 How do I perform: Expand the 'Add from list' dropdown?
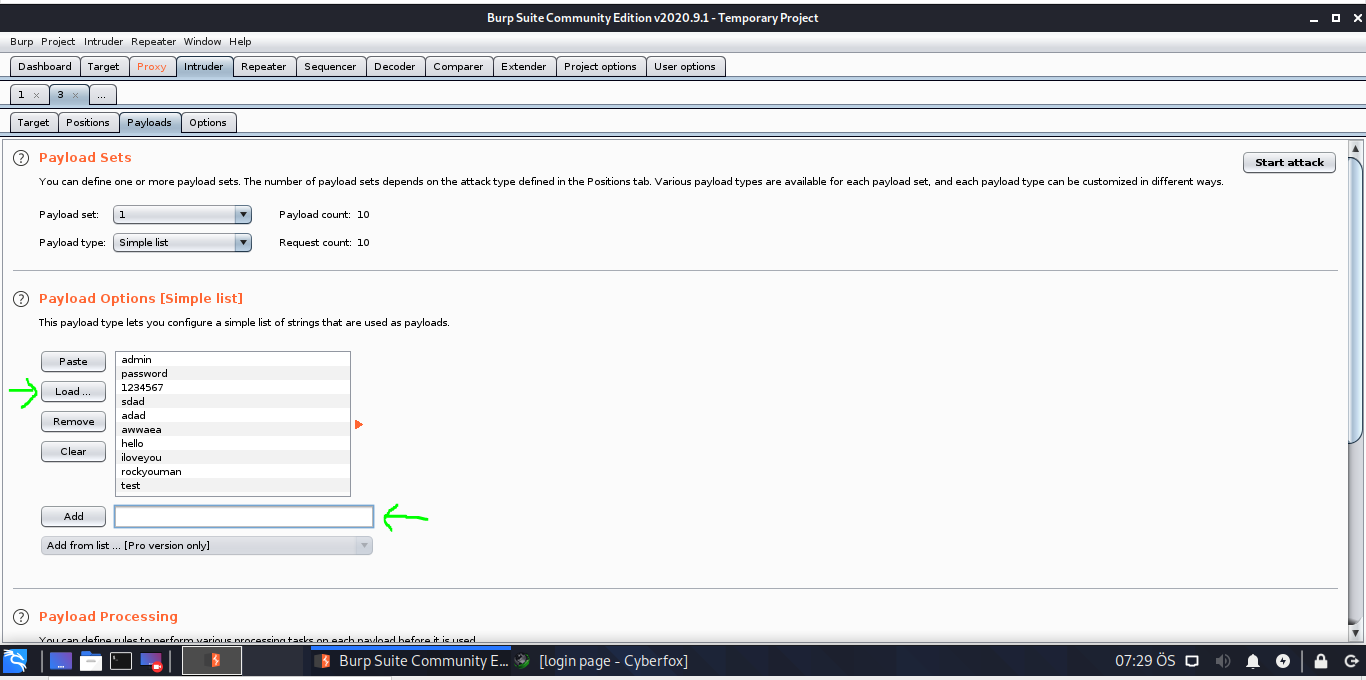click(x=207, y=545)
